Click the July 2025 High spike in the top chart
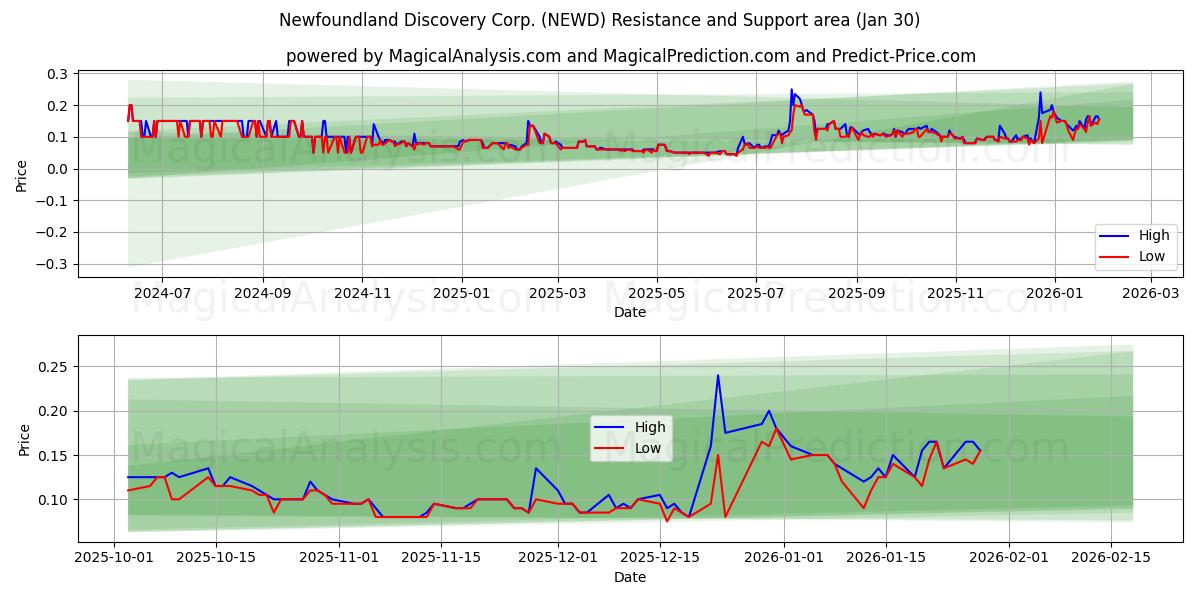This screenshot has width=1200, height=600. (x=791, y=90)
